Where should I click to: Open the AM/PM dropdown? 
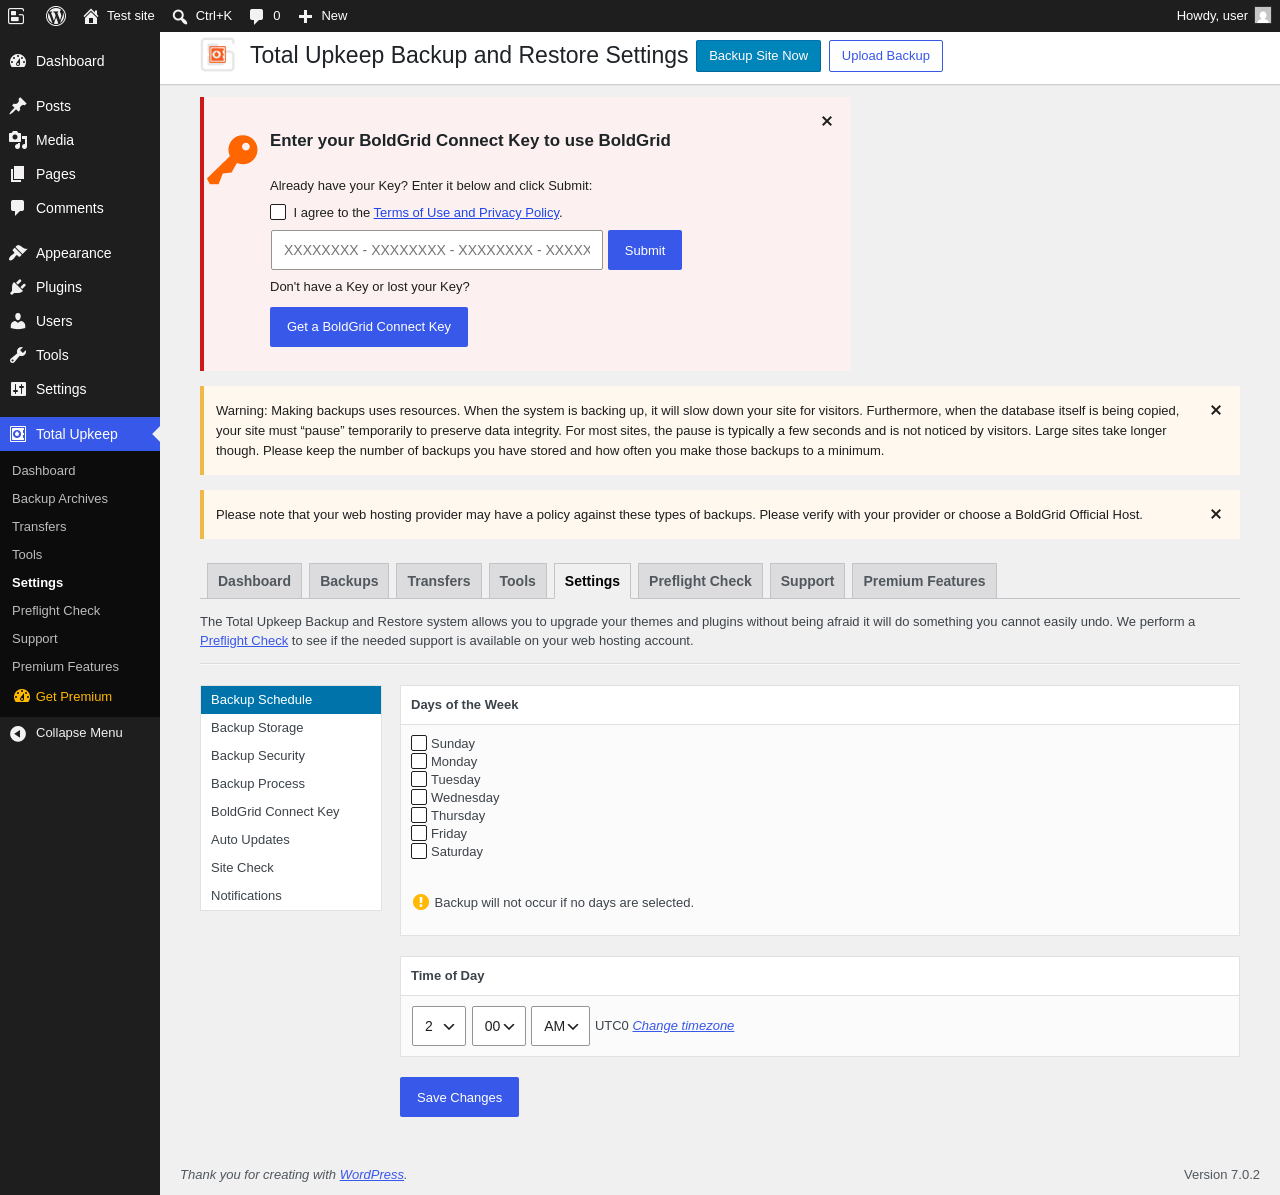point(560,1026)
